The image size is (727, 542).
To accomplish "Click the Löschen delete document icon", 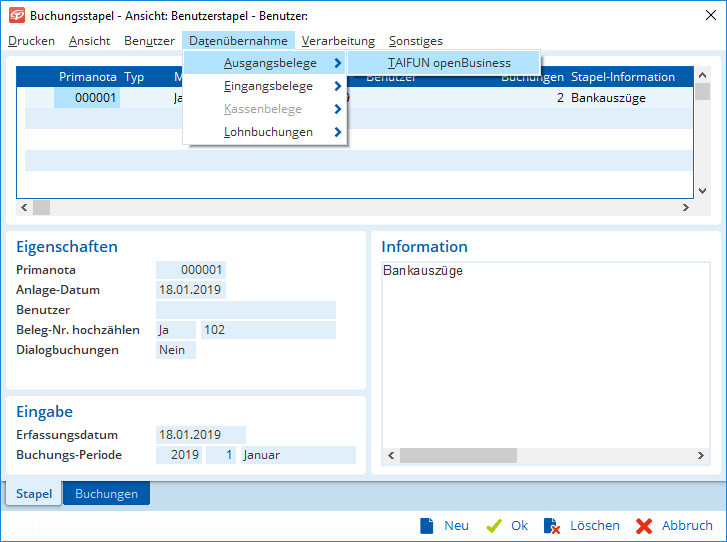I will [x=552, y=526].
